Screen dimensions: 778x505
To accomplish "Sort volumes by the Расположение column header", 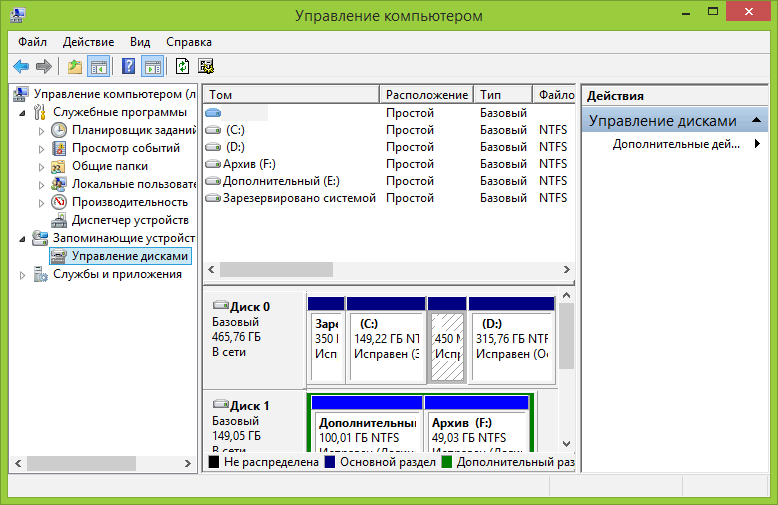I will (425, 95).
